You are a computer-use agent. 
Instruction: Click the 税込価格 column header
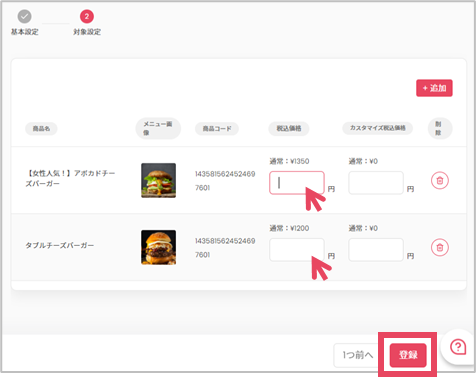[x=289, y=128]
